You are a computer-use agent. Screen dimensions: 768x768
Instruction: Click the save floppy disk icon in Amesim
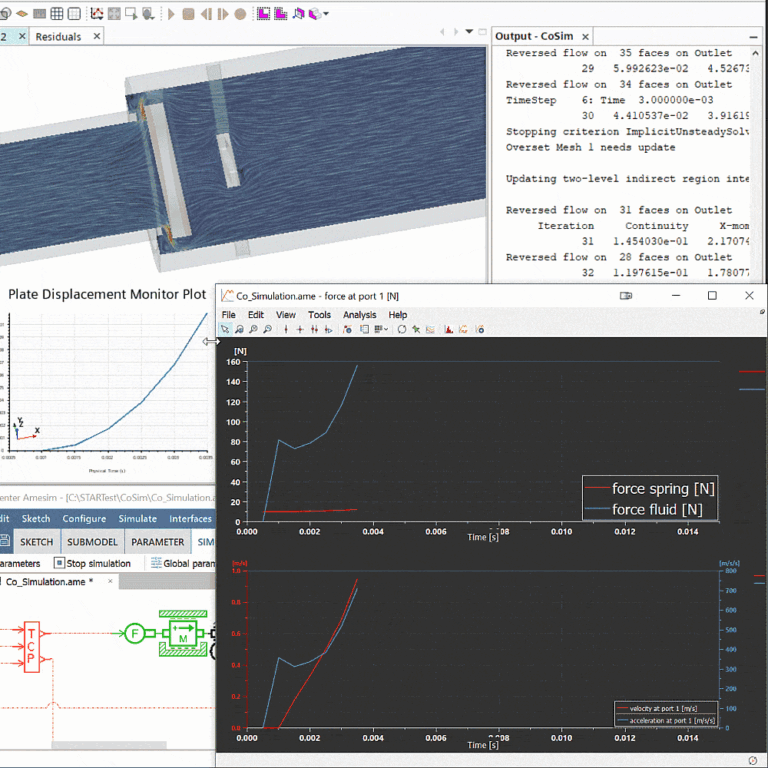coord(5,542)
